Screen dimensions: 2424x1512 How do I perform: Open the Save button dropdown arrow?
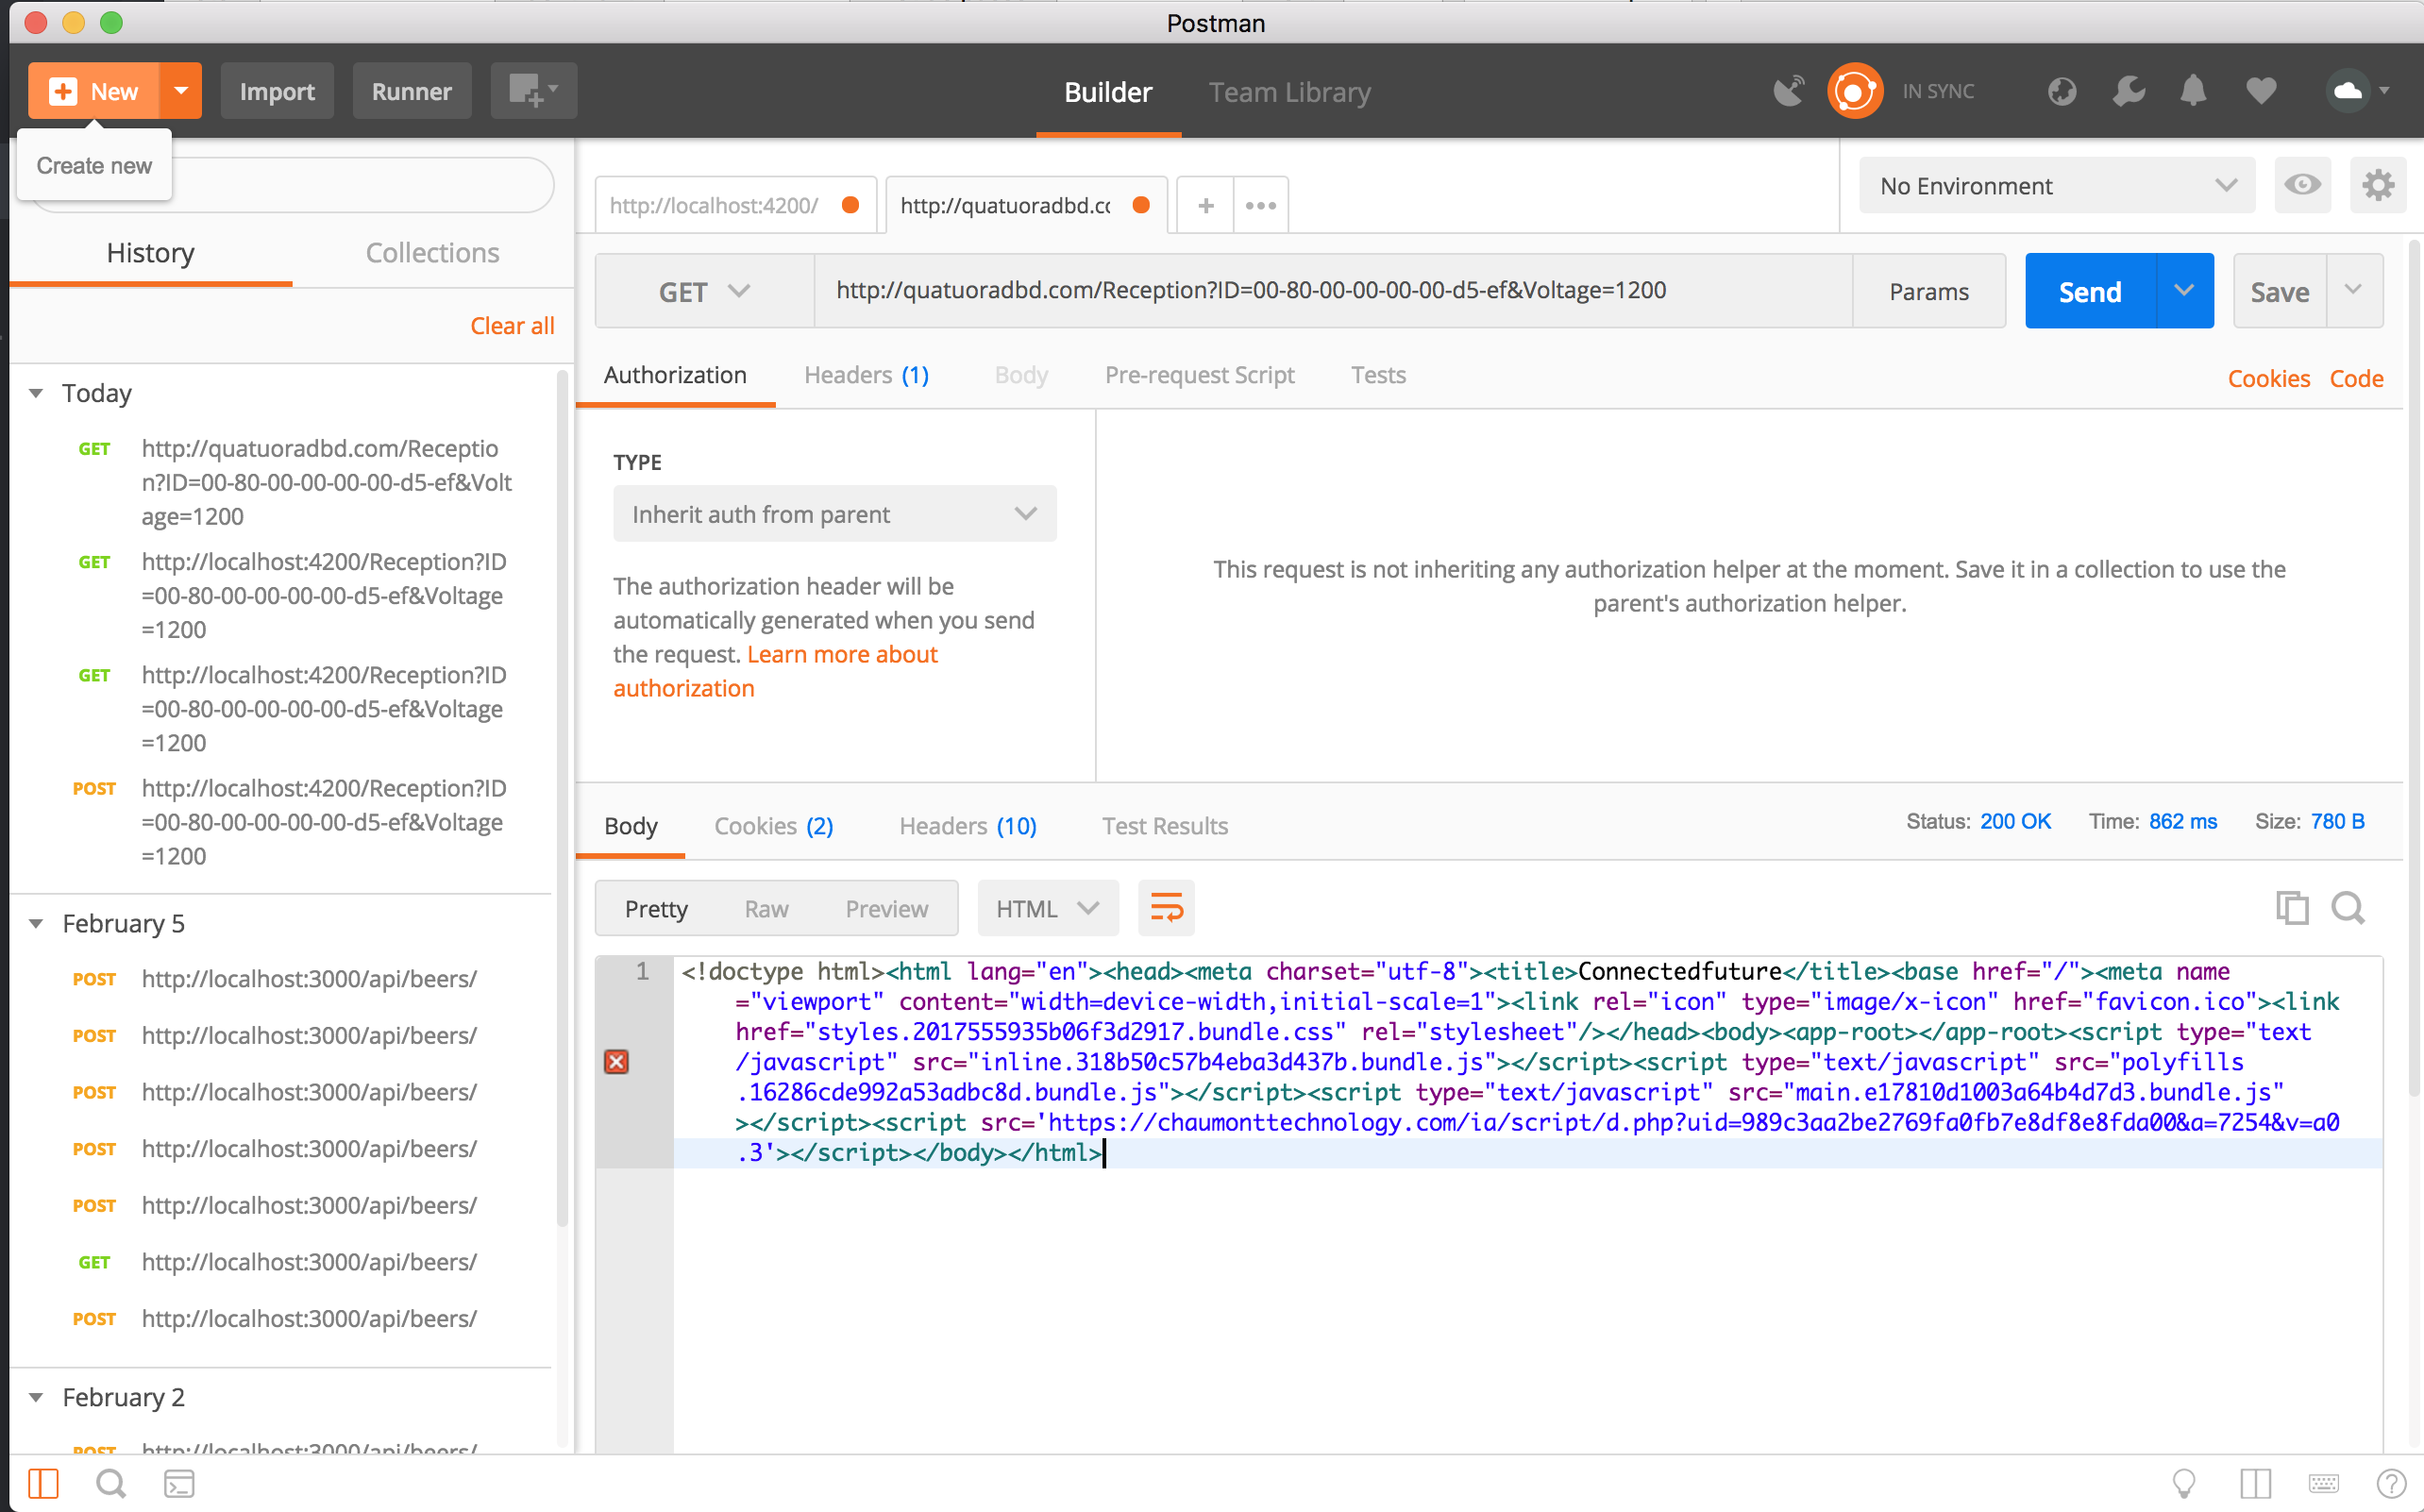tap(2353, 291)
